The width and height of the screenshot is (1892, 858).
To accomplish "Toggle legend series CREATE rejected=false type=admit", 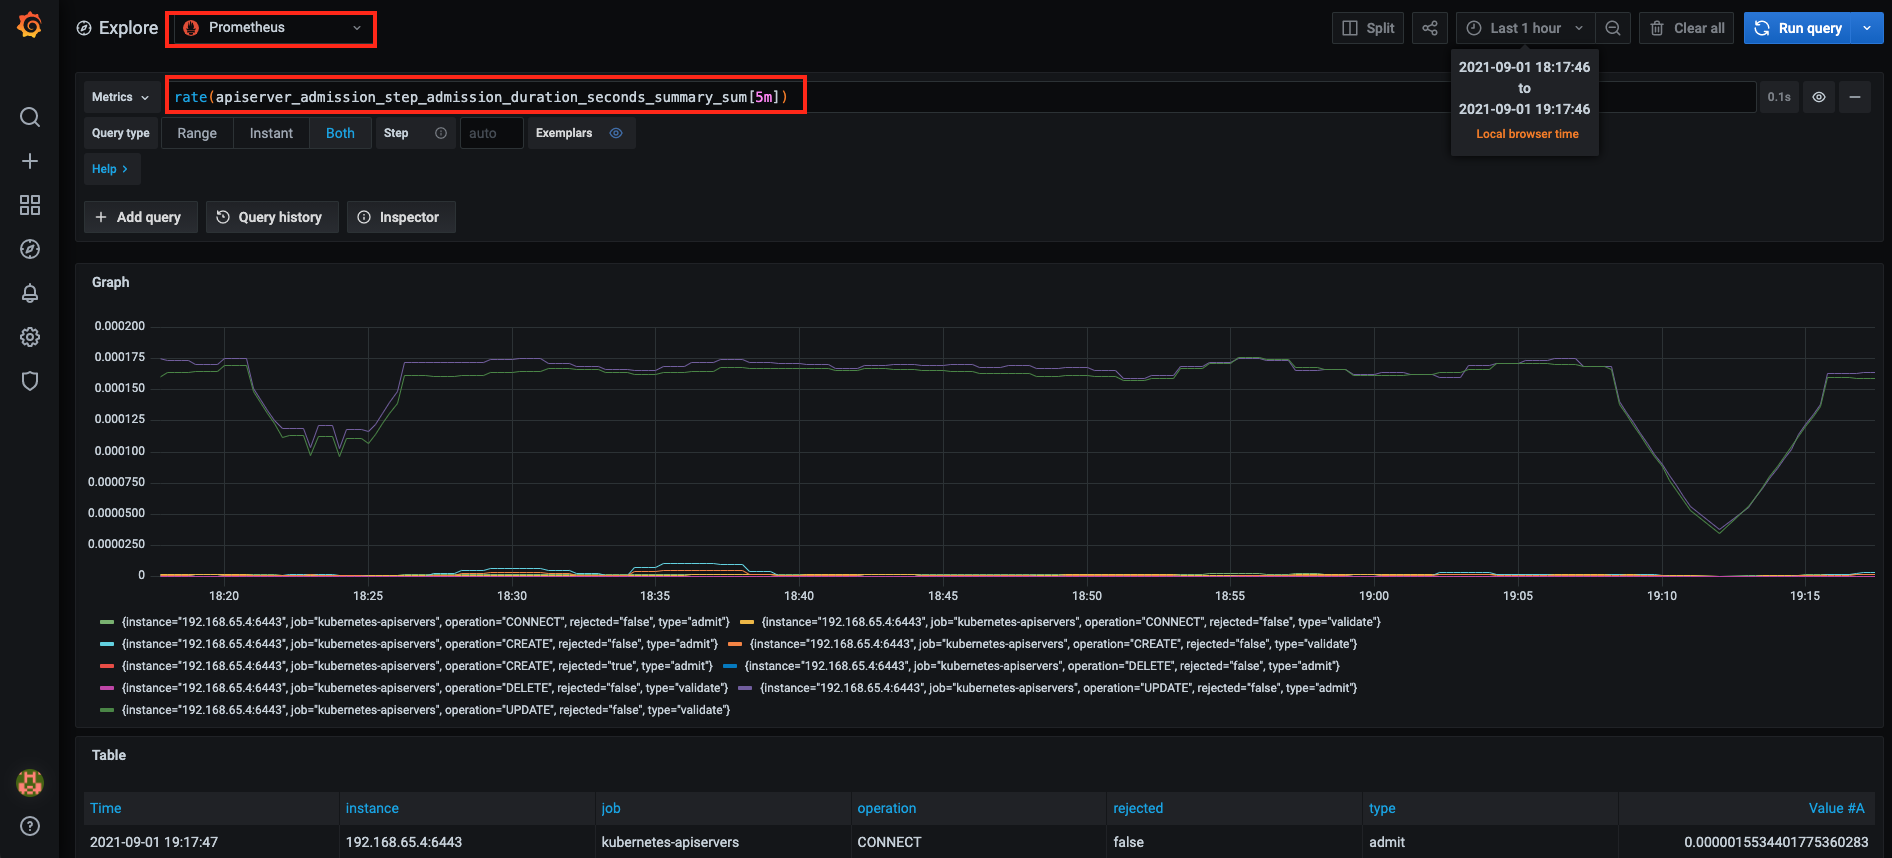I will [x=420, y=644].
